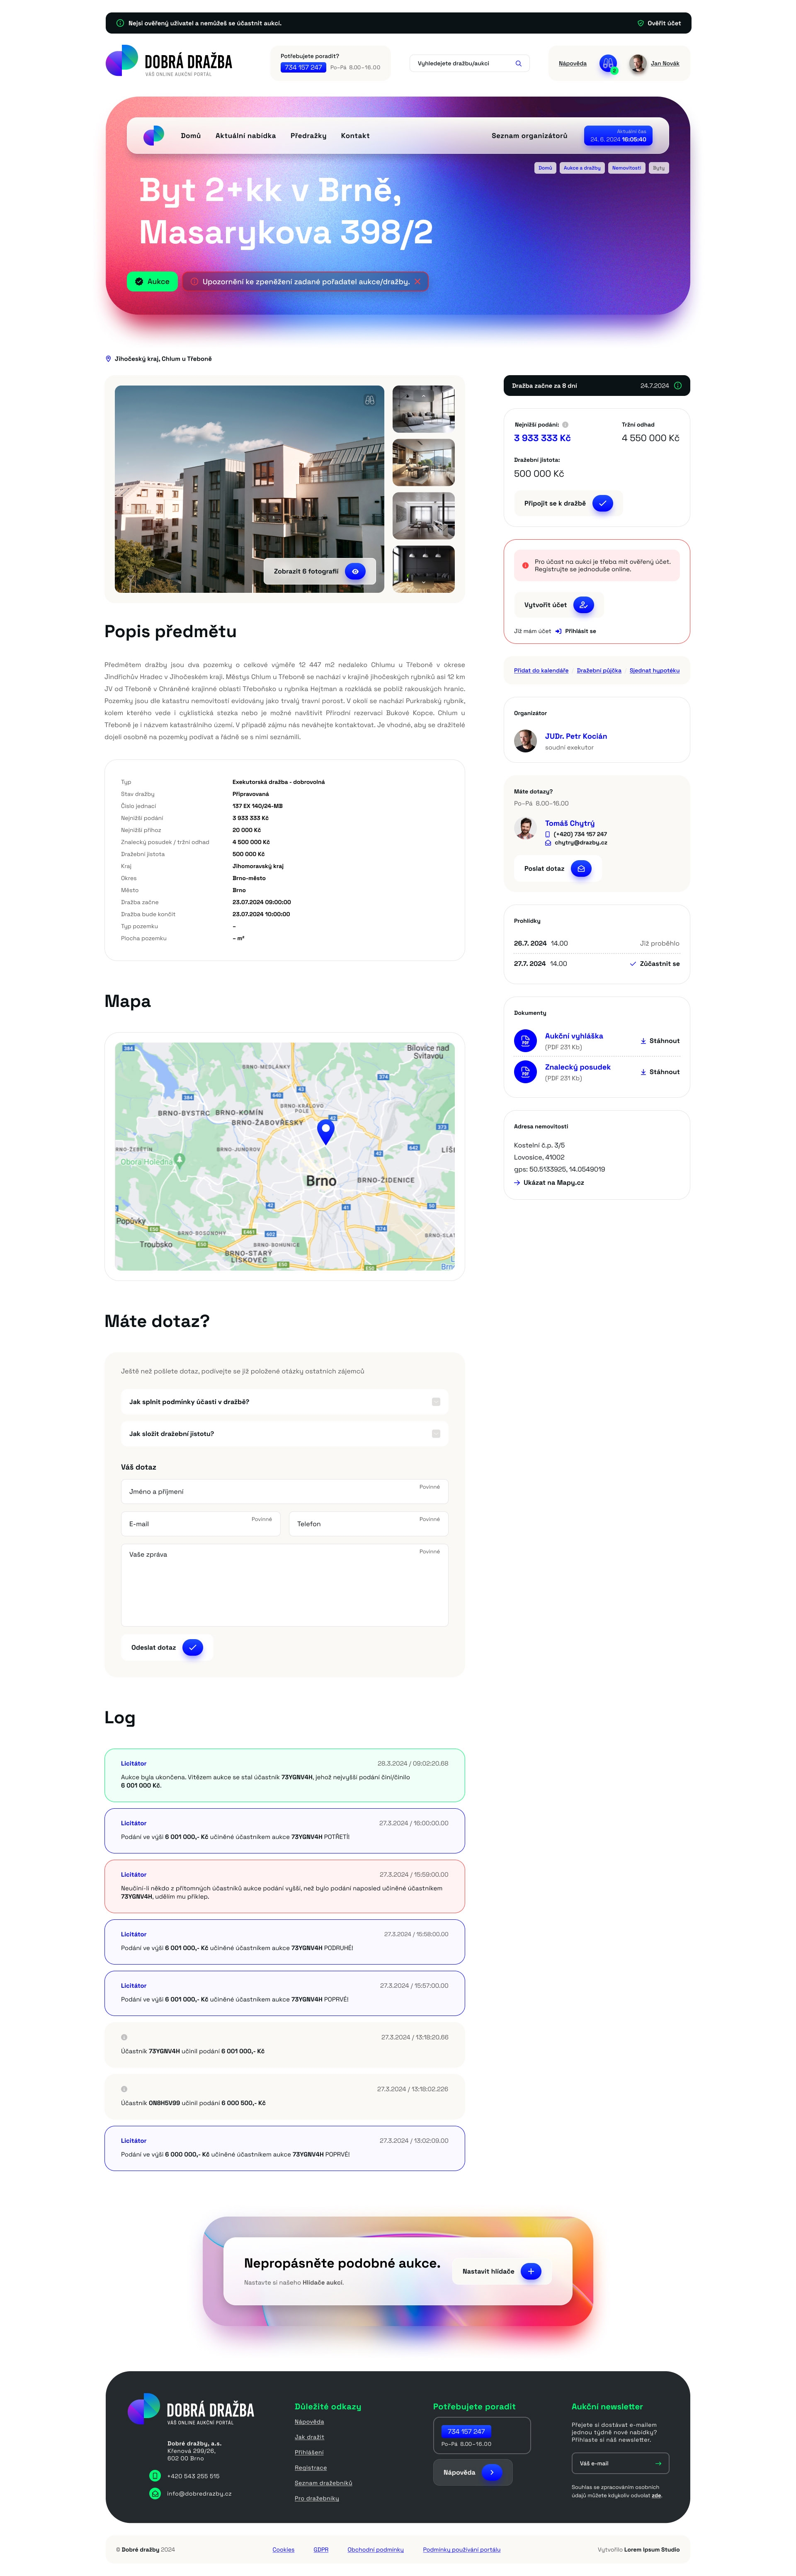The width and height of the screenshot is (796, 2576).
Task: Click info icon next to Nejnižší podání
Action: (x=565, y=425)
